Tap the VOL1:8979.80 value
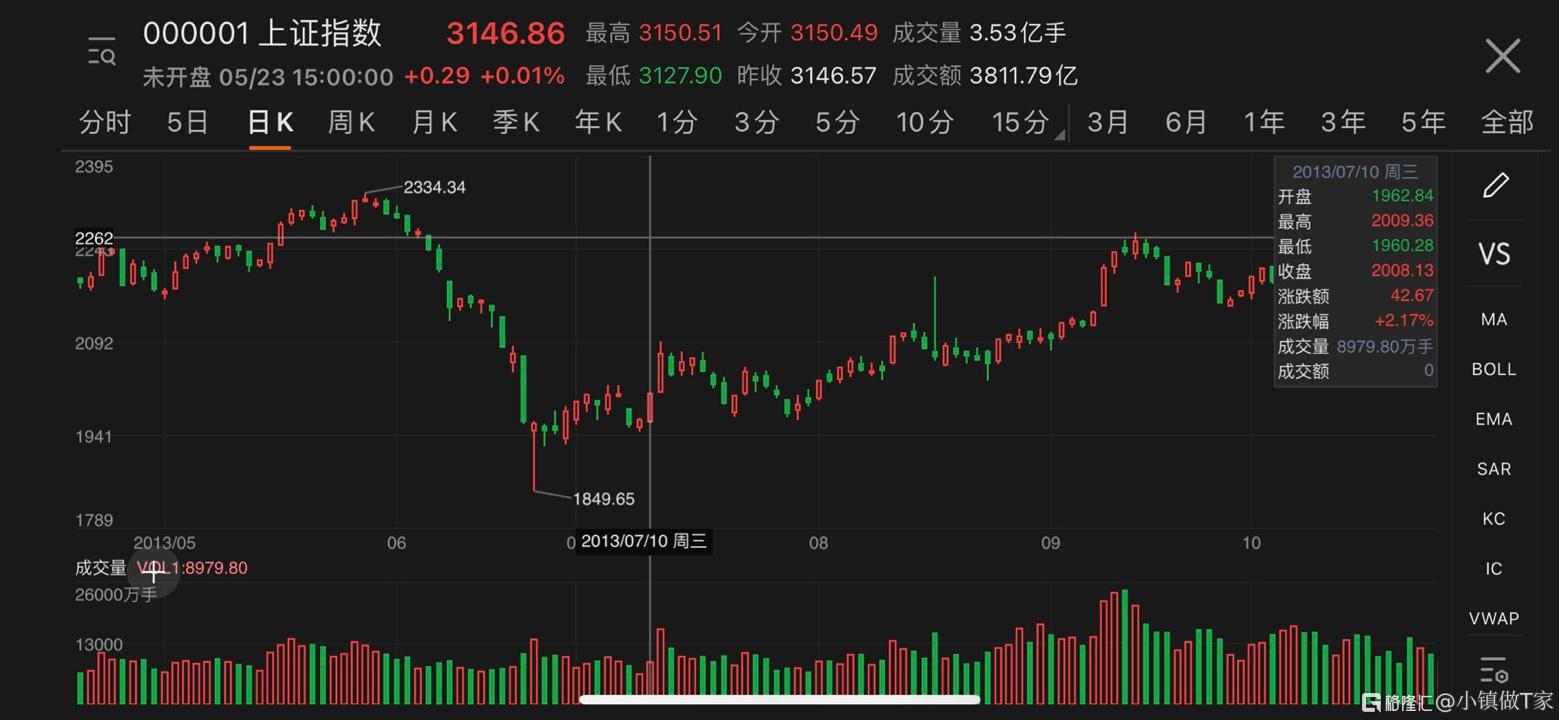The width and height of the screenshot is (1559, 720). pyautogui.click(x=192, y=568)
